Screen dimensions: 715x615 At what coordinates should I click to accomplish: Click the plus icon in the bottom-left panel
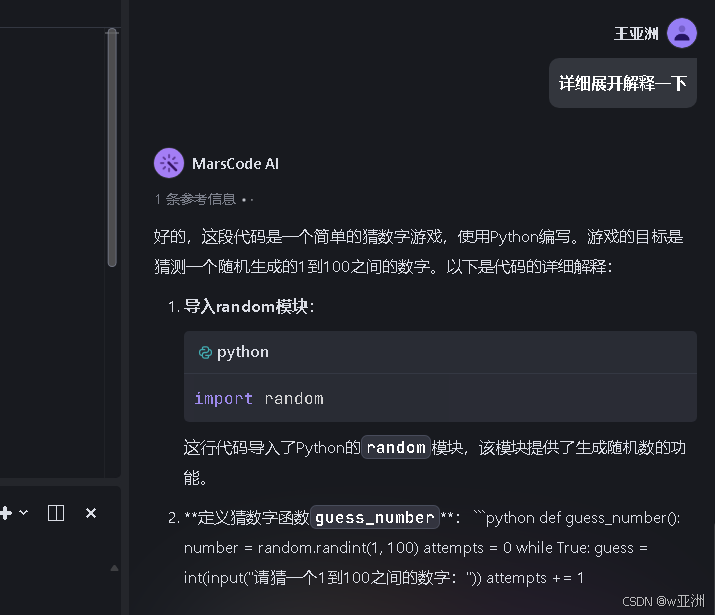[5, 513]
